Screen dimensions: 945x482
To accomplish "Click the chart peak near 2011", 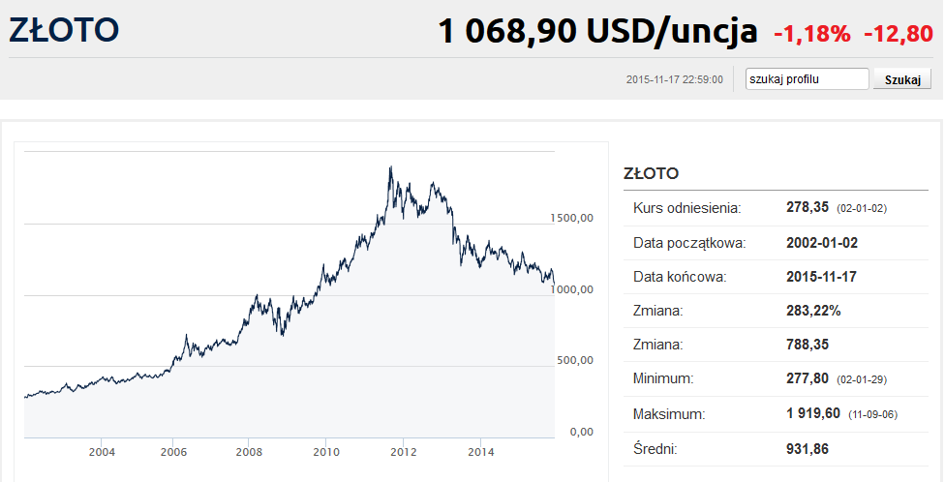I will [391, 167].
